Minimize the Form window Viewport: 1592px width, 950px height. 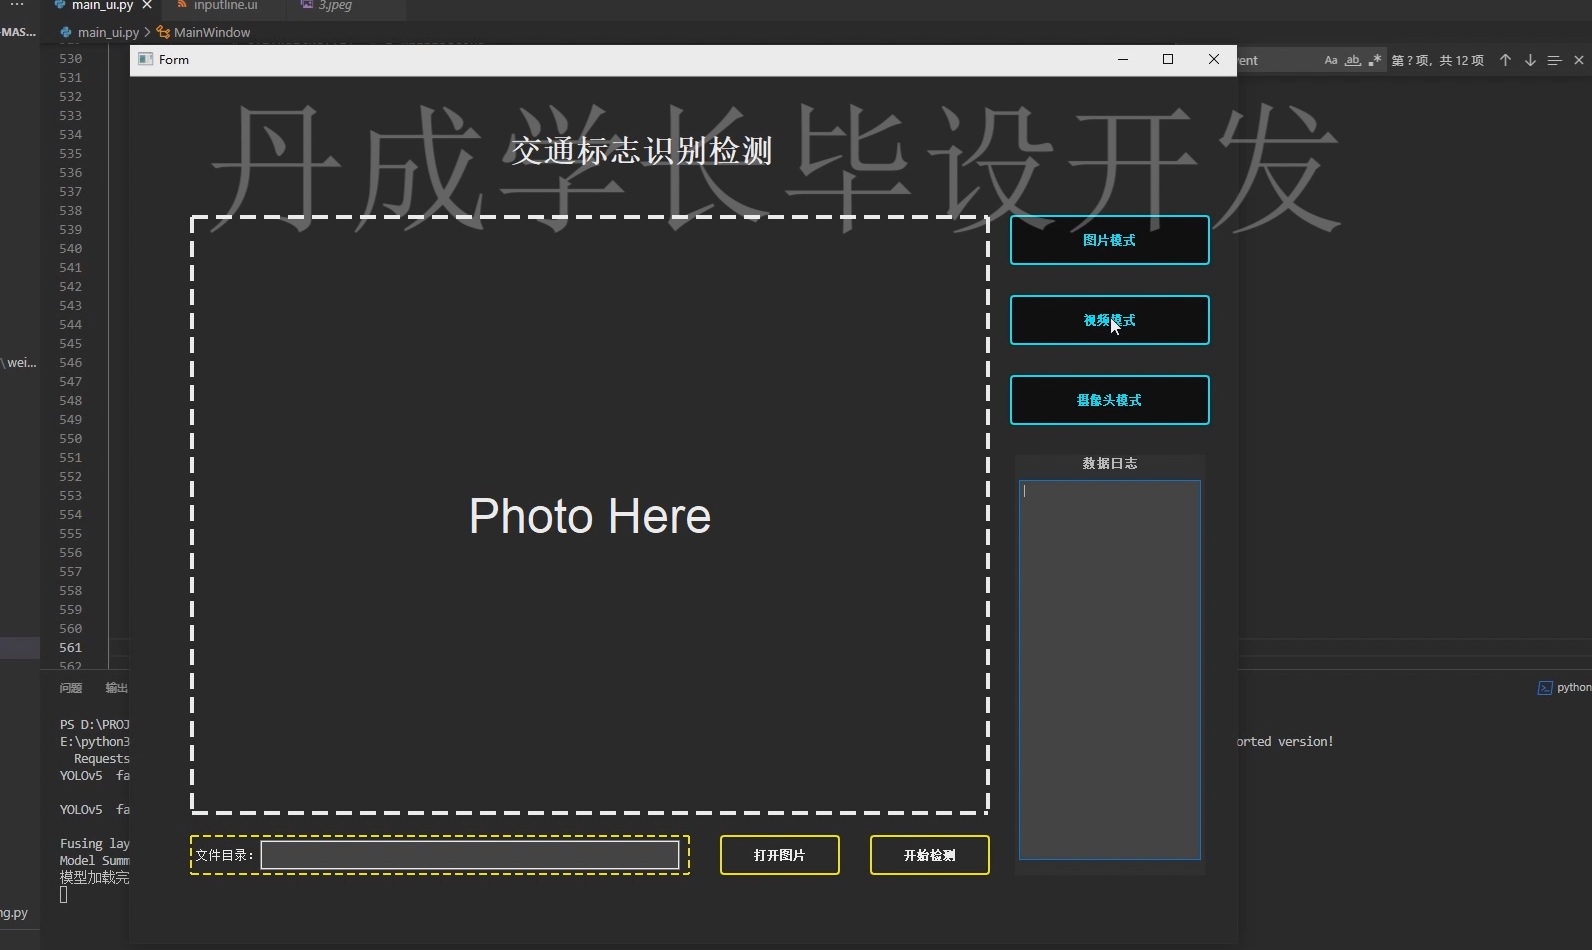point(1123,60)
